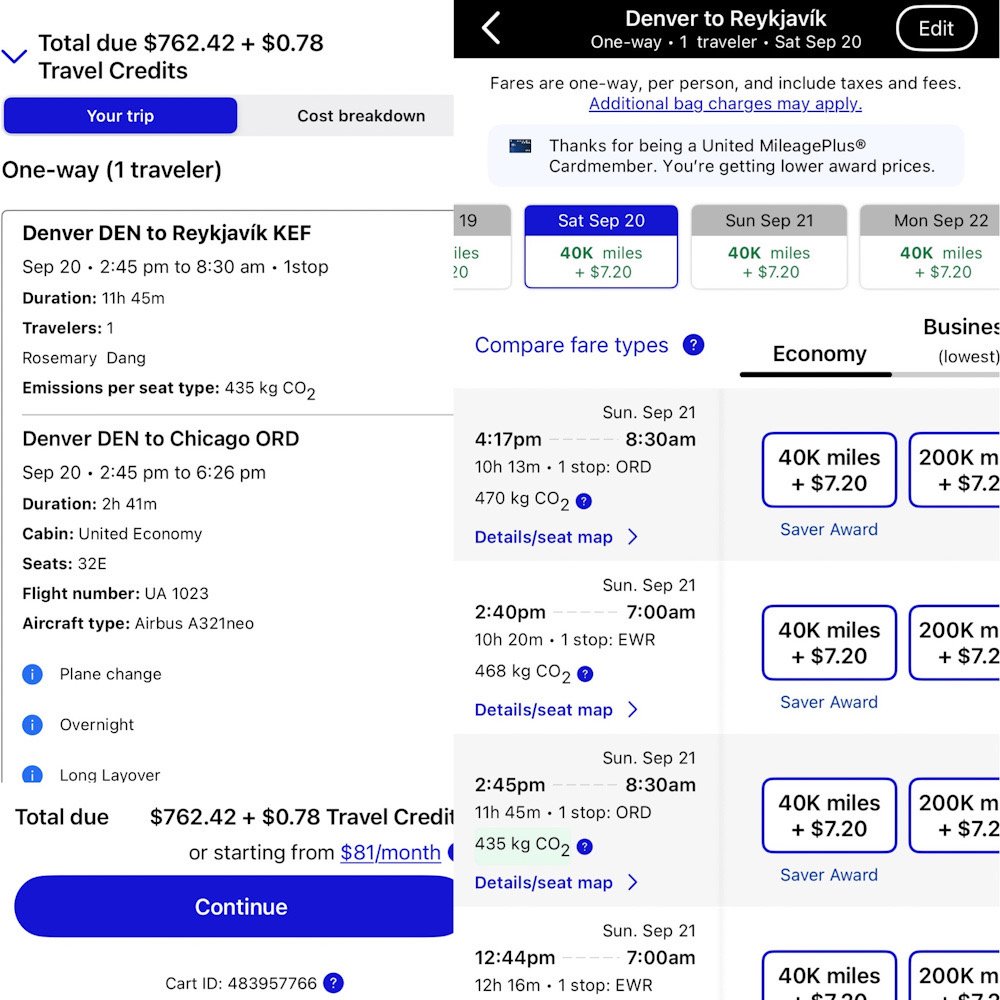Choose the Mon Sep 22 date card
The height and width of the screenshot is (1000, 1000).
click(930, 246)
